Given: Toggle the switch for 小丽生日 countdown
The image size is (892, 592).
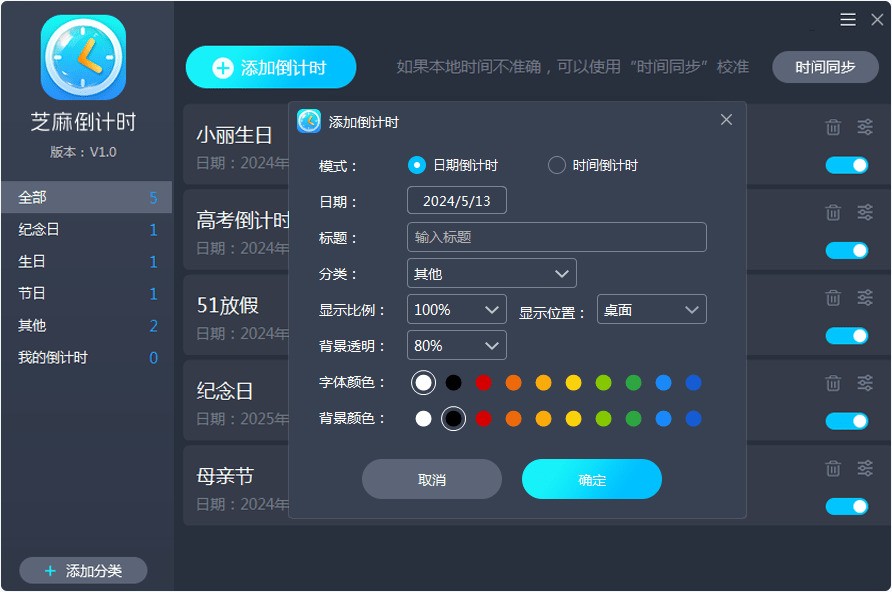Looking at the screenshot, I should [849, 164].
